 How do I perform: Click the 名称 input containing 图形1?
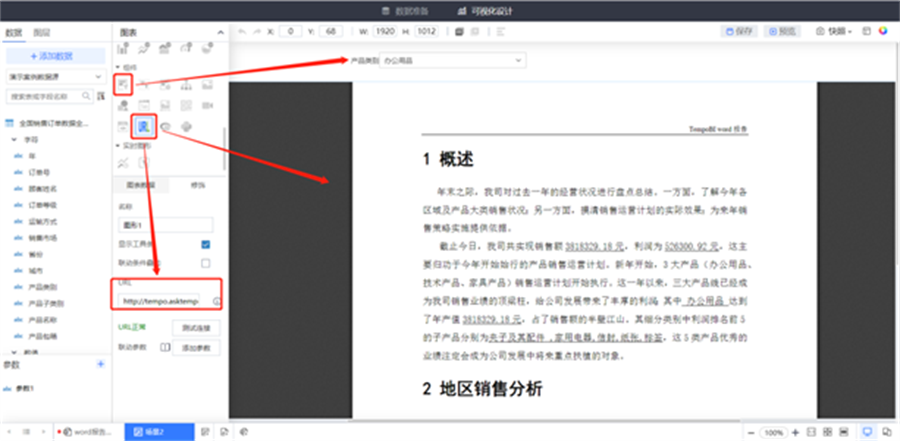(x=165, y=225)
